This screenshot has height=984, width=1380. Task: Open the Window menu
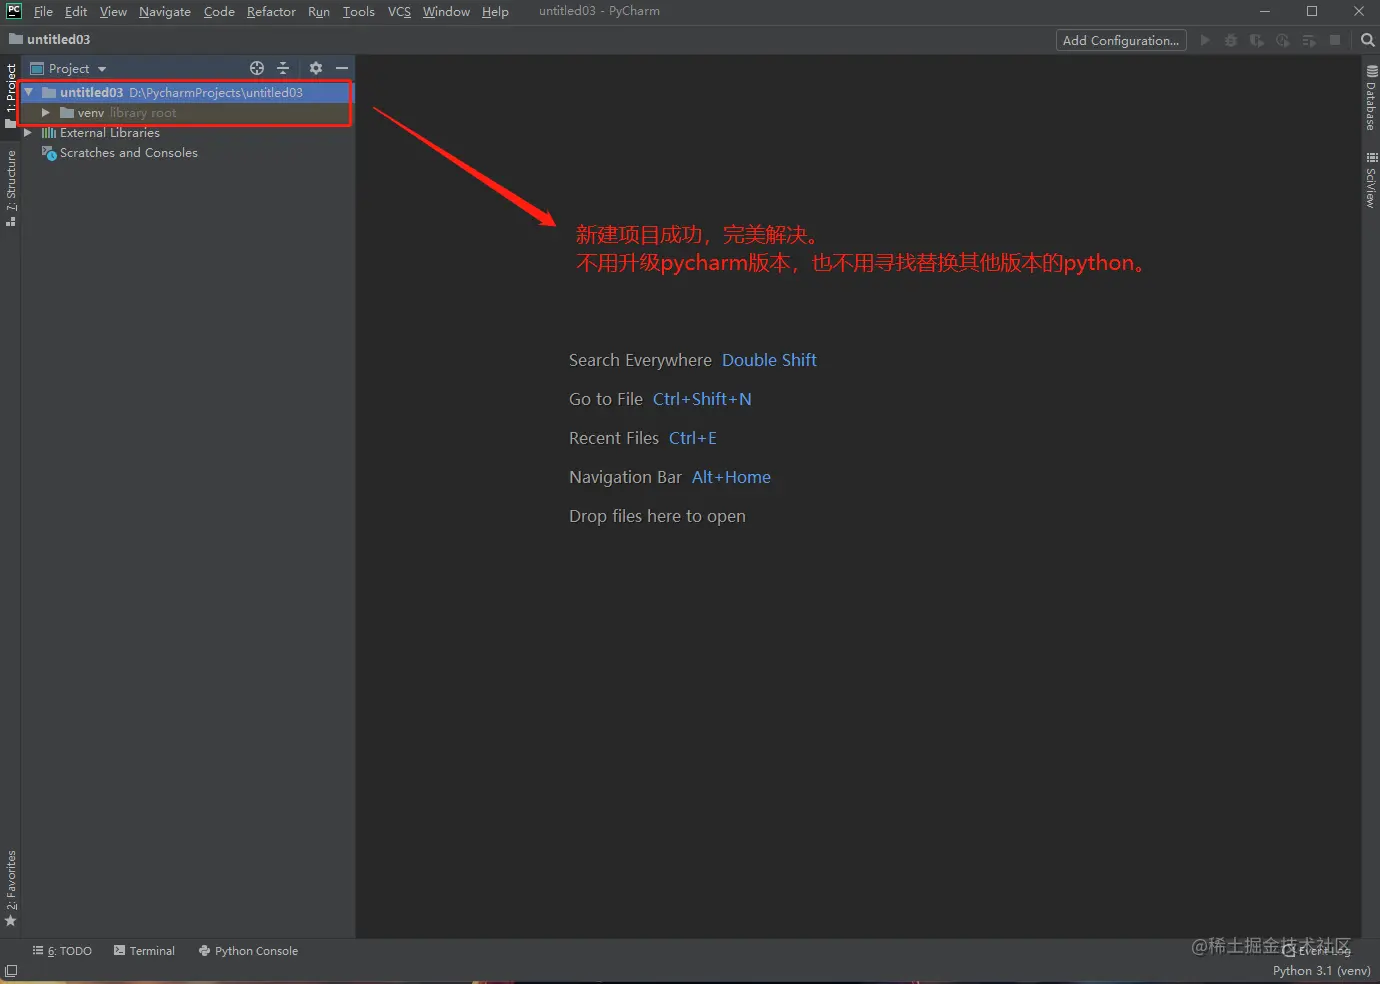pyautogui.click(x=446, y=12)
